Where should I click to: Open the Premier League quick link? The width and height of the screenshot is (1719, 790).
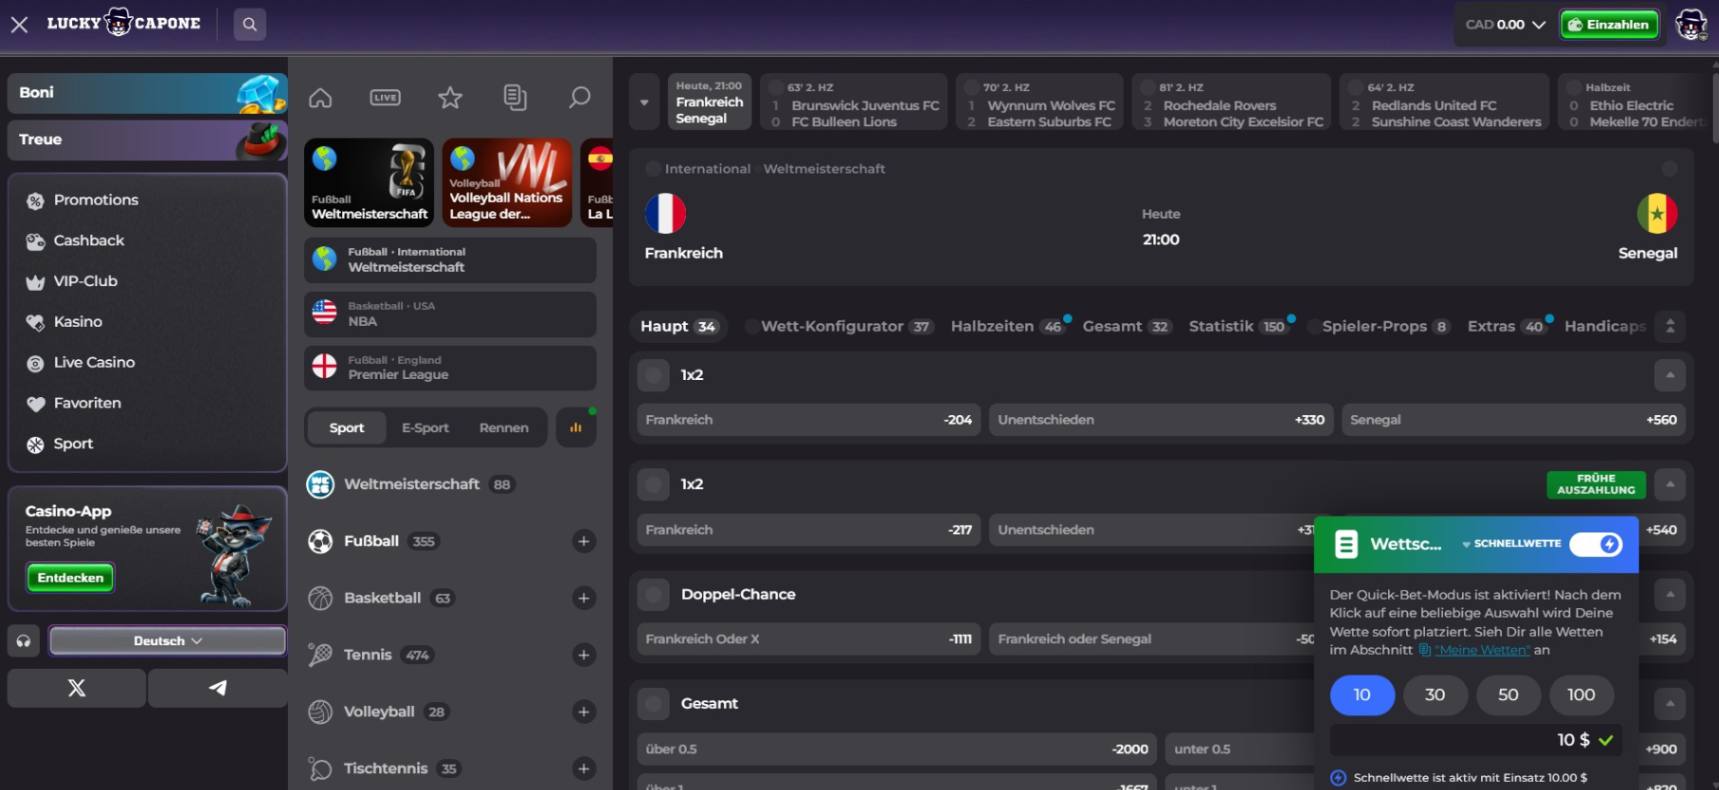(450, 368)
